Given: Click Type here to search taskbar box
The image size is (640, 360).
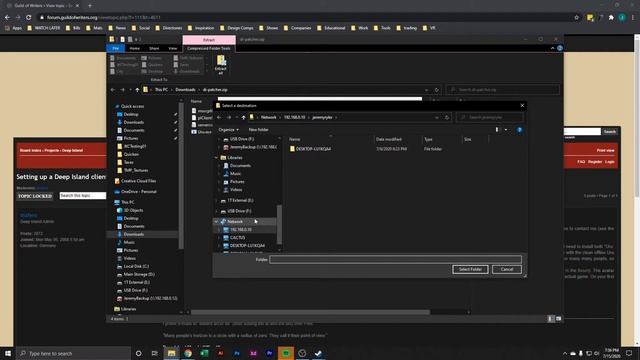Looking at the screenshot, I should pyautogui.click(x=74, y=353).
